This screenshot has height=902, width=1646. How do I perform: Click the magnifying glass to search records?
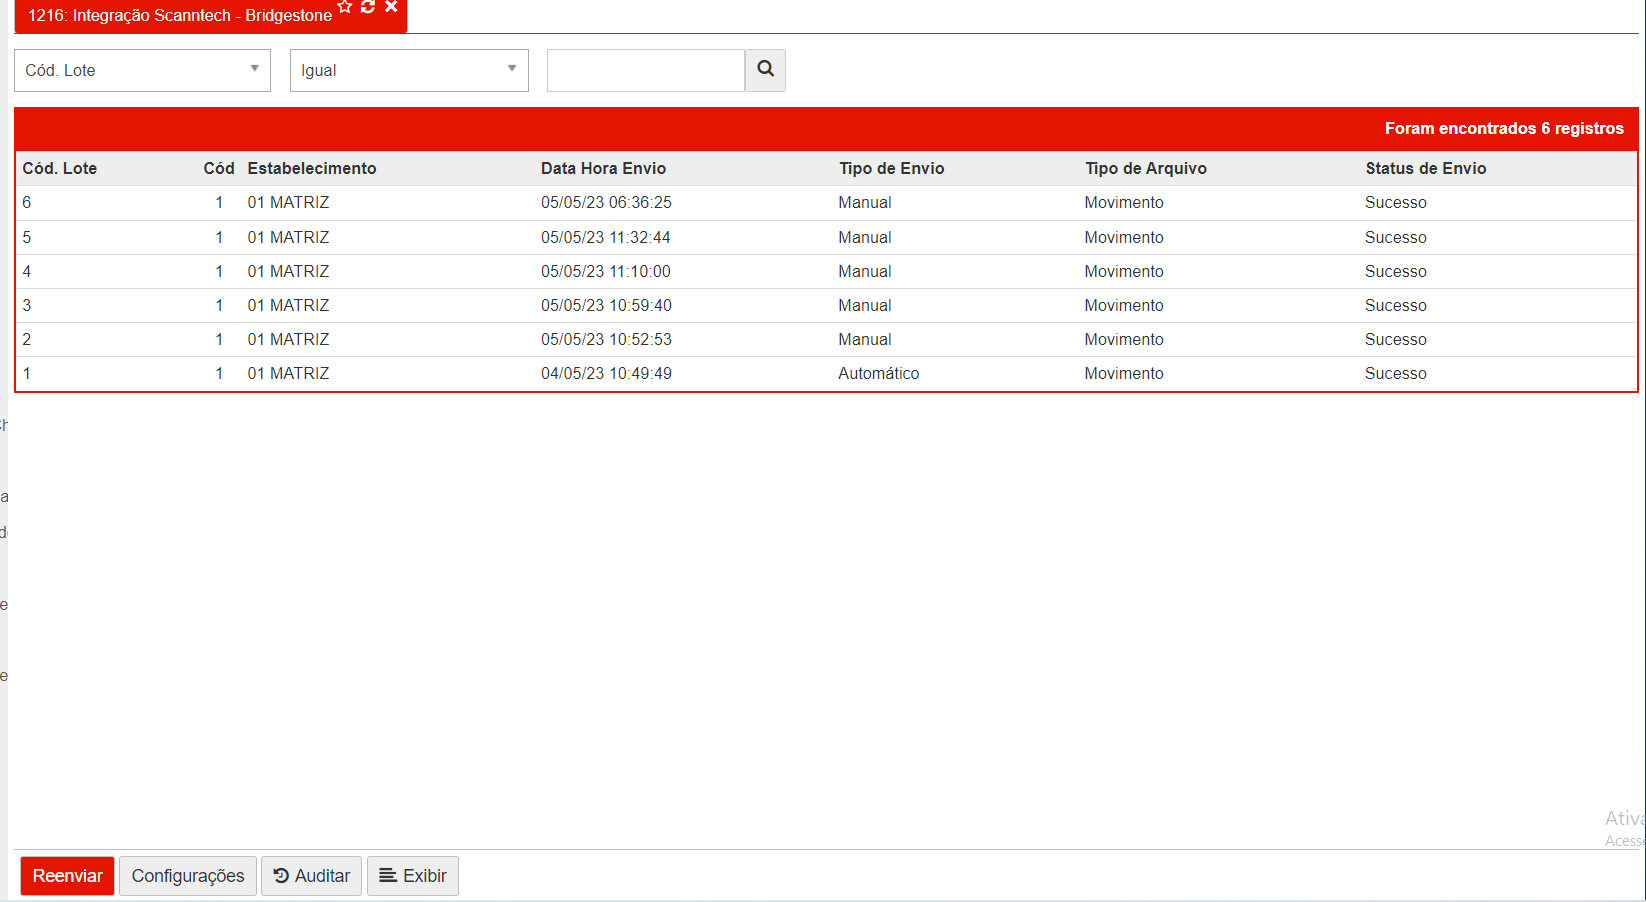765,70
